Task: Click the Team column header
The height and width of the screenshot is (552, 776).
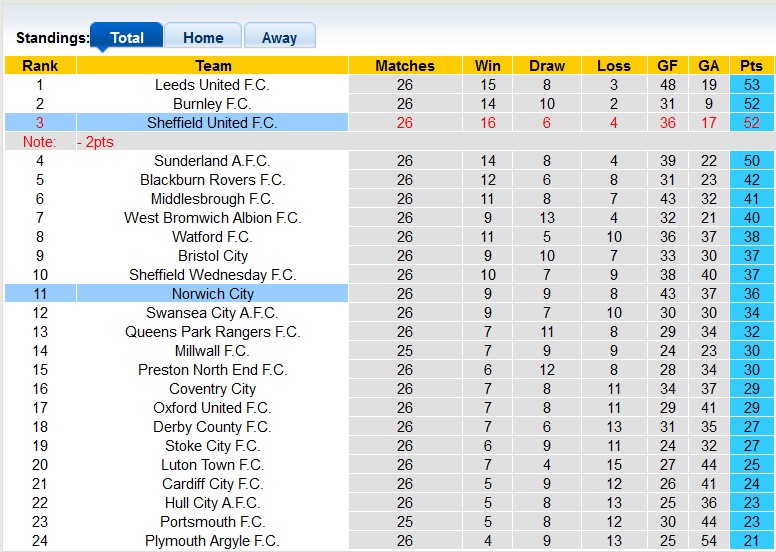Action: point(212,66)
